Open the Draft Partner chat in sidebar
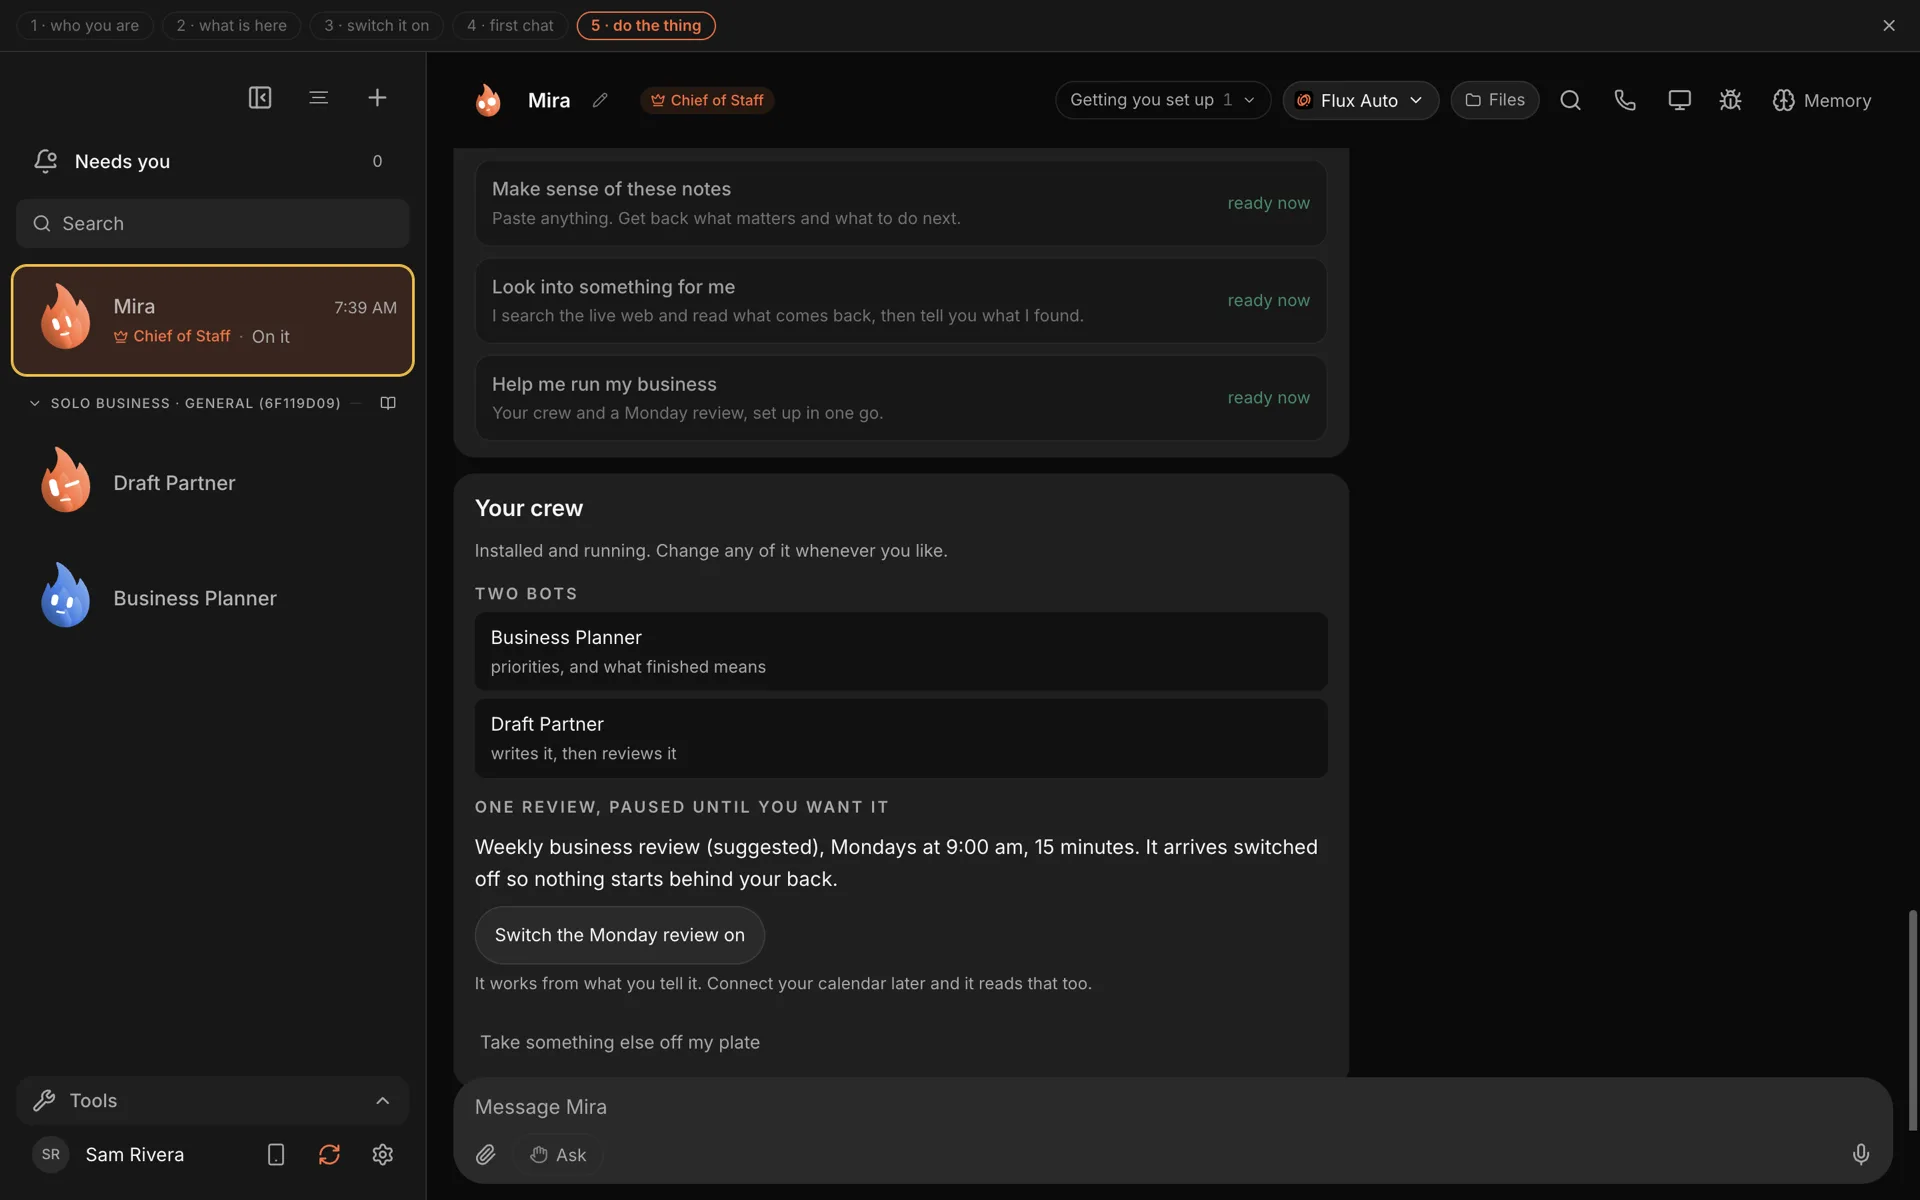 (213, 482)
